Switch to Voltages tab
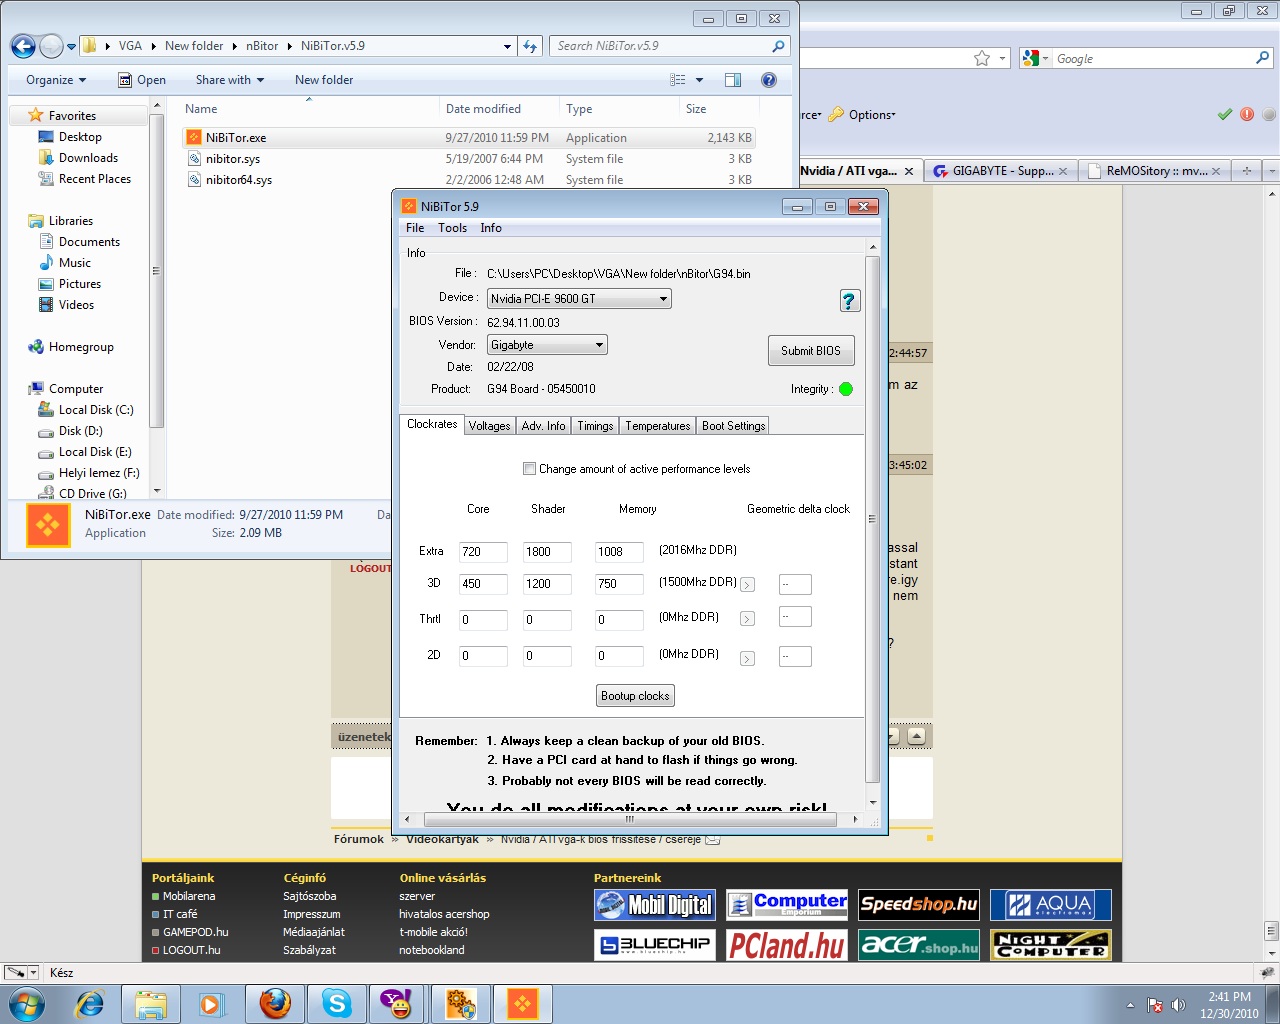The height and width of the screenshot is (1024, 1280). pyautogui.click(x=489, y=426)
